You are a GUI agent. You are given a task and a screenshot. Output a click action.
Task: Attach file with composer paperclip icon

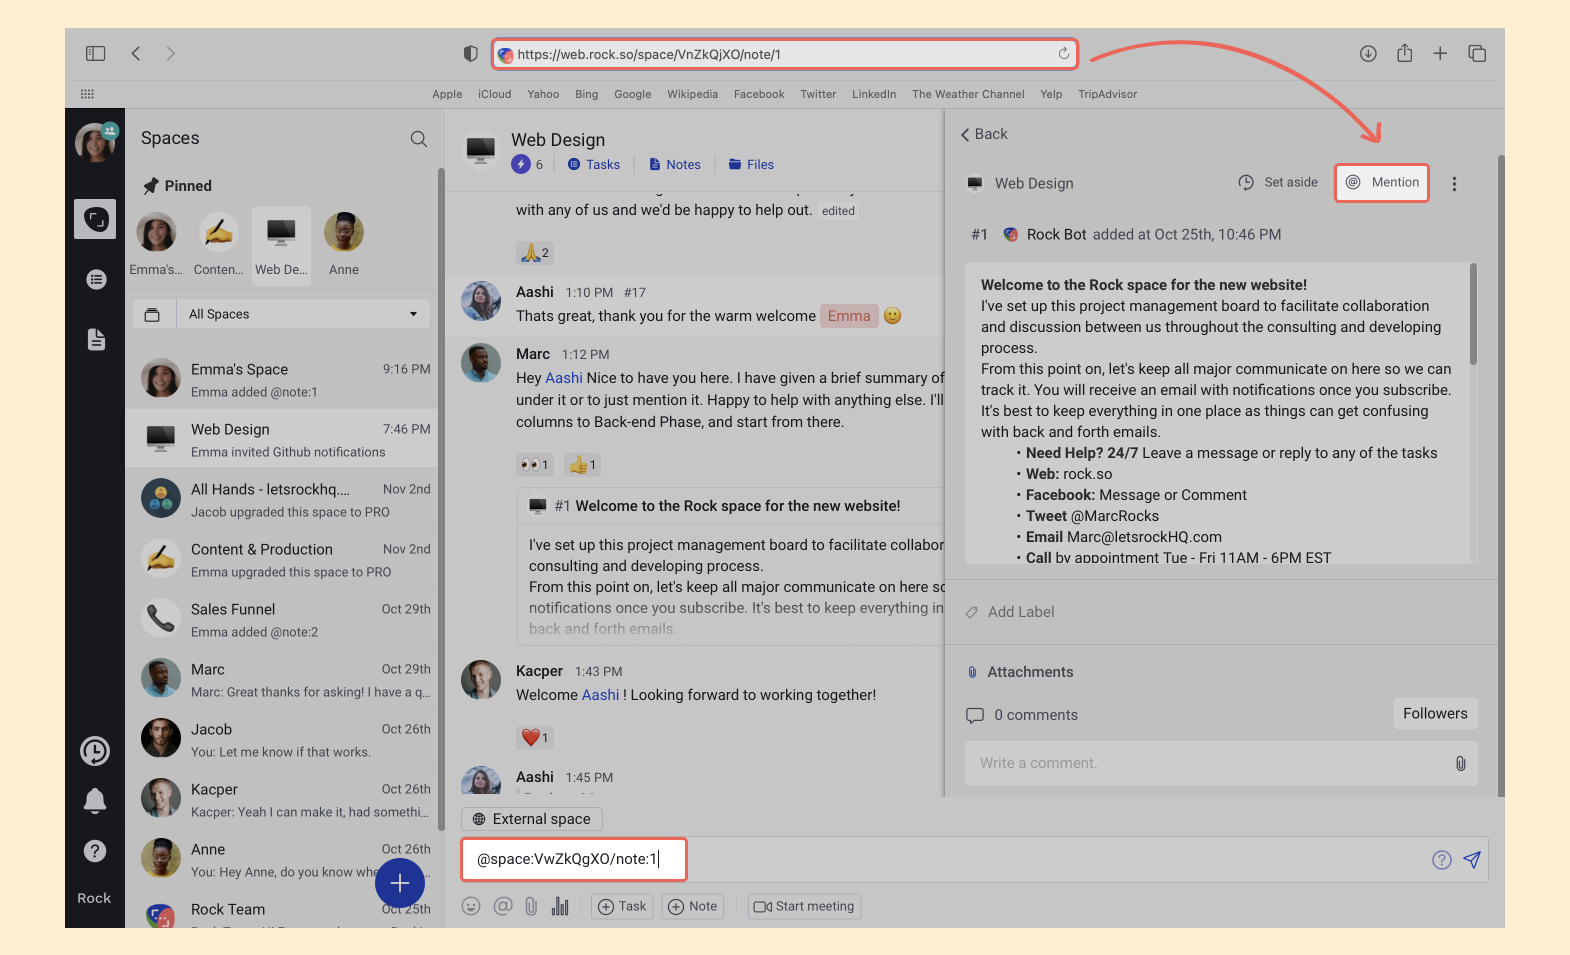531,906
